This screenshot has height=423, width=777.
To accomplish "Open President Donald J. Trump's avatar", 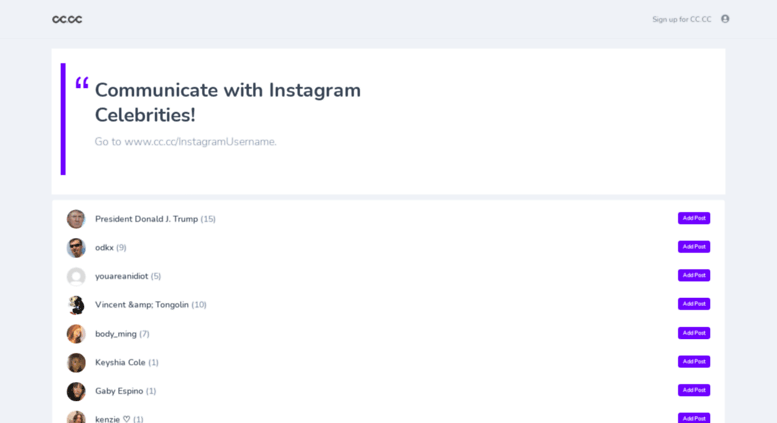I will click(x=76, y=219).
